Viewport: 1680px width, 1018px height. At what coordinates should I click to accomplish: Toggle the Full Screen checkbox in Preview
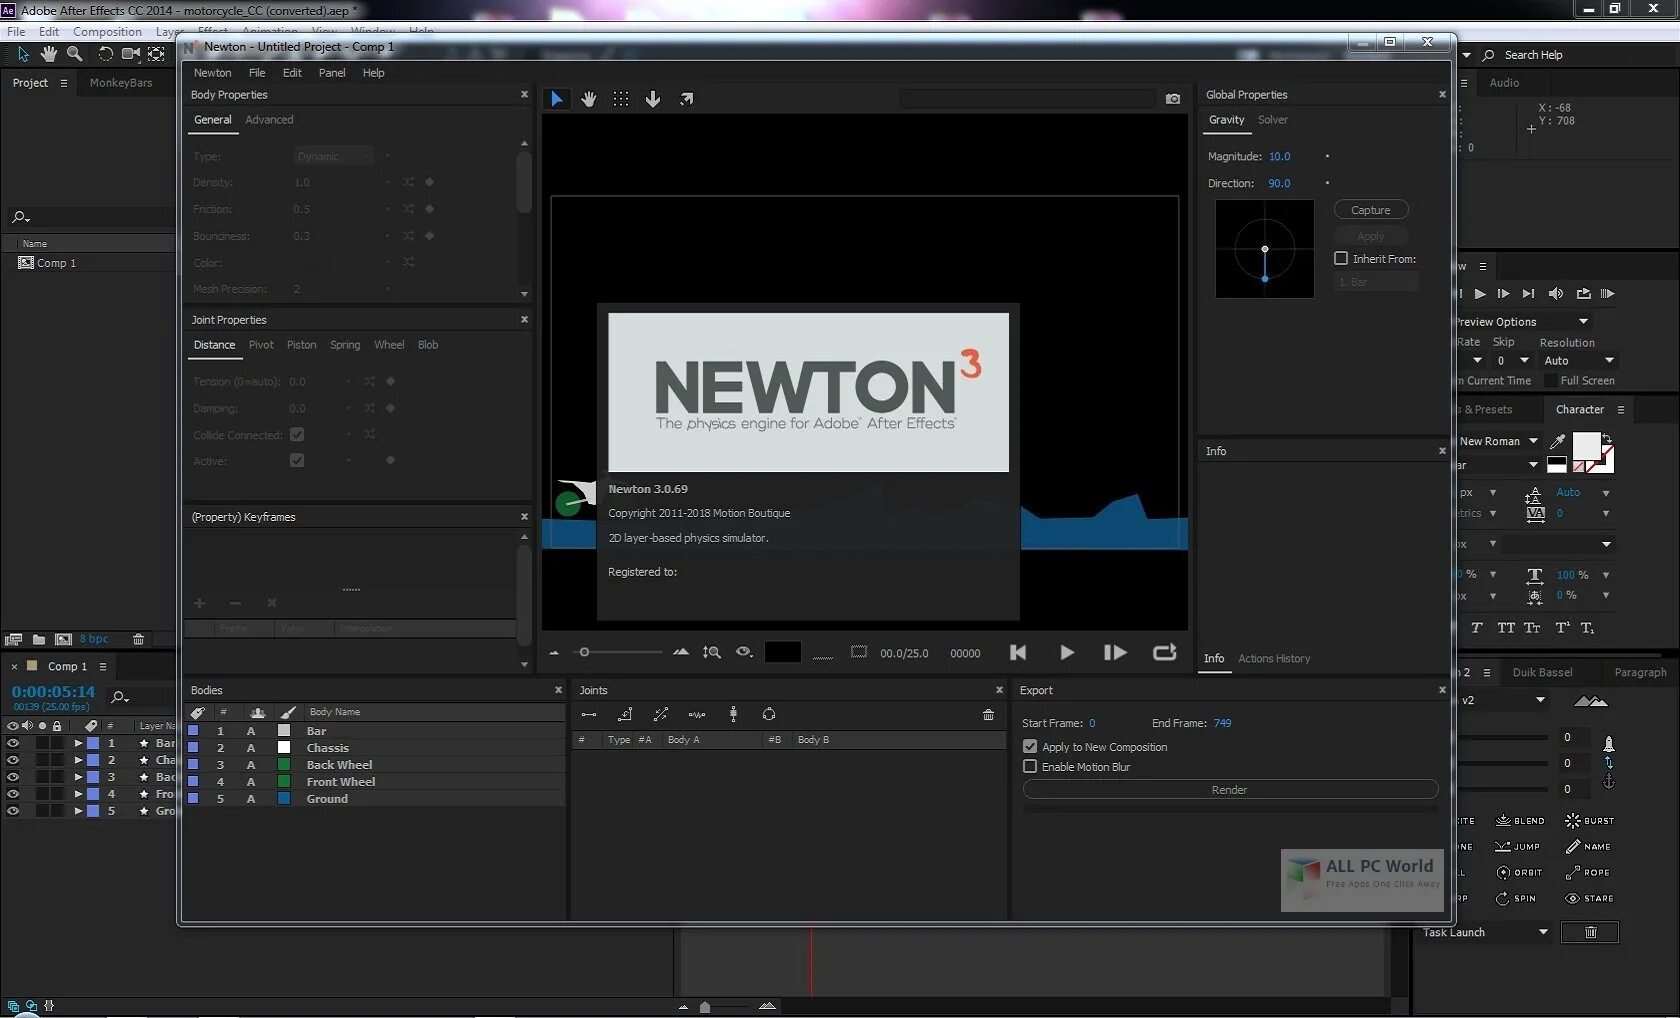point(1551,380)
